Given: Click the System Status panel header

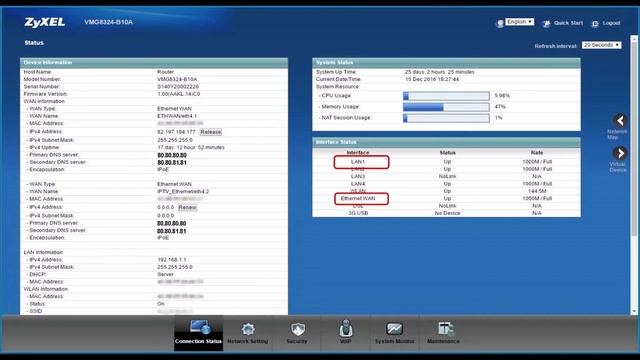Looking at the screenshot, I should pyautogui.click(x=446, y=62).
